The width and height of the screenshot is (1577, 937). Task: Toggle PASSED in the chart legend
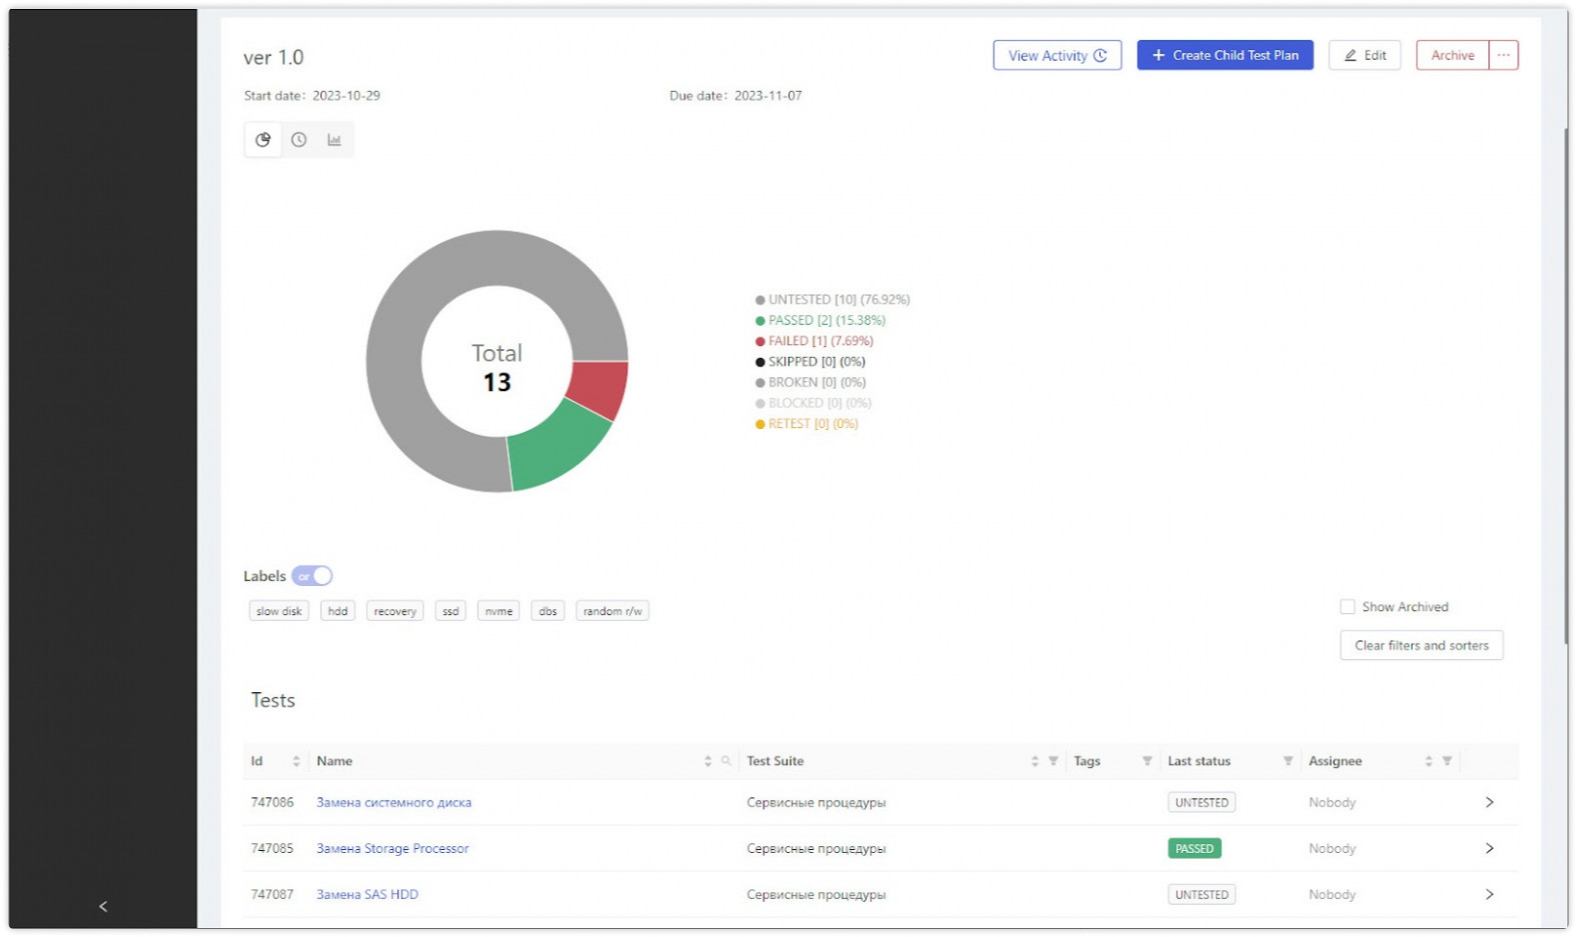(821, 320)
